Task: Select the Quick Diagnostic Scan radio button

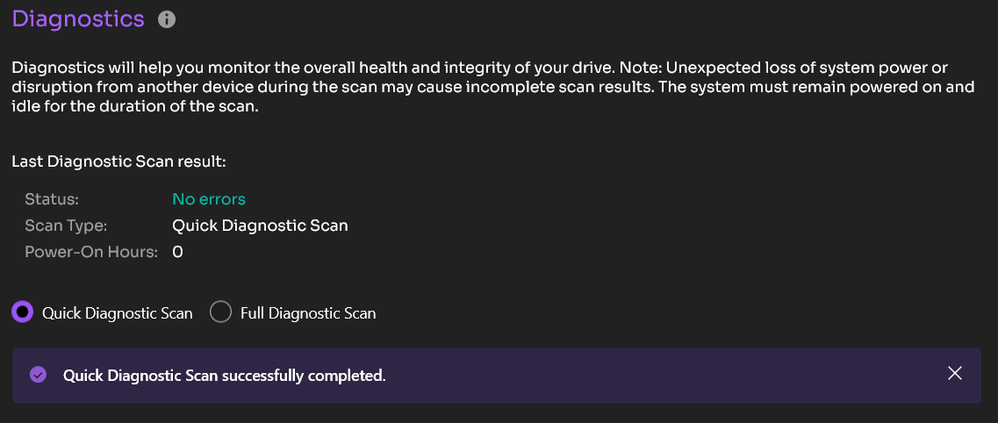Action: click(22, 312)
